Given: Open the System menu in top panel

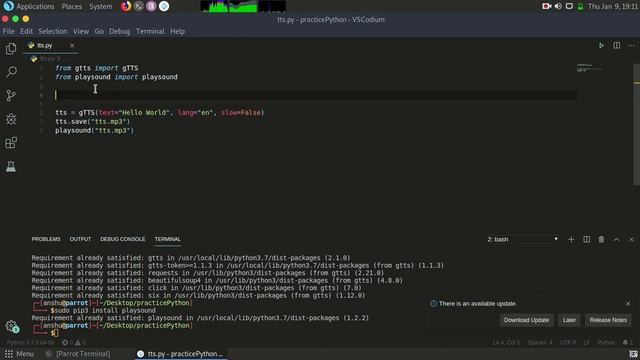Looking at the screenshot, I should (x=100, y=7).
